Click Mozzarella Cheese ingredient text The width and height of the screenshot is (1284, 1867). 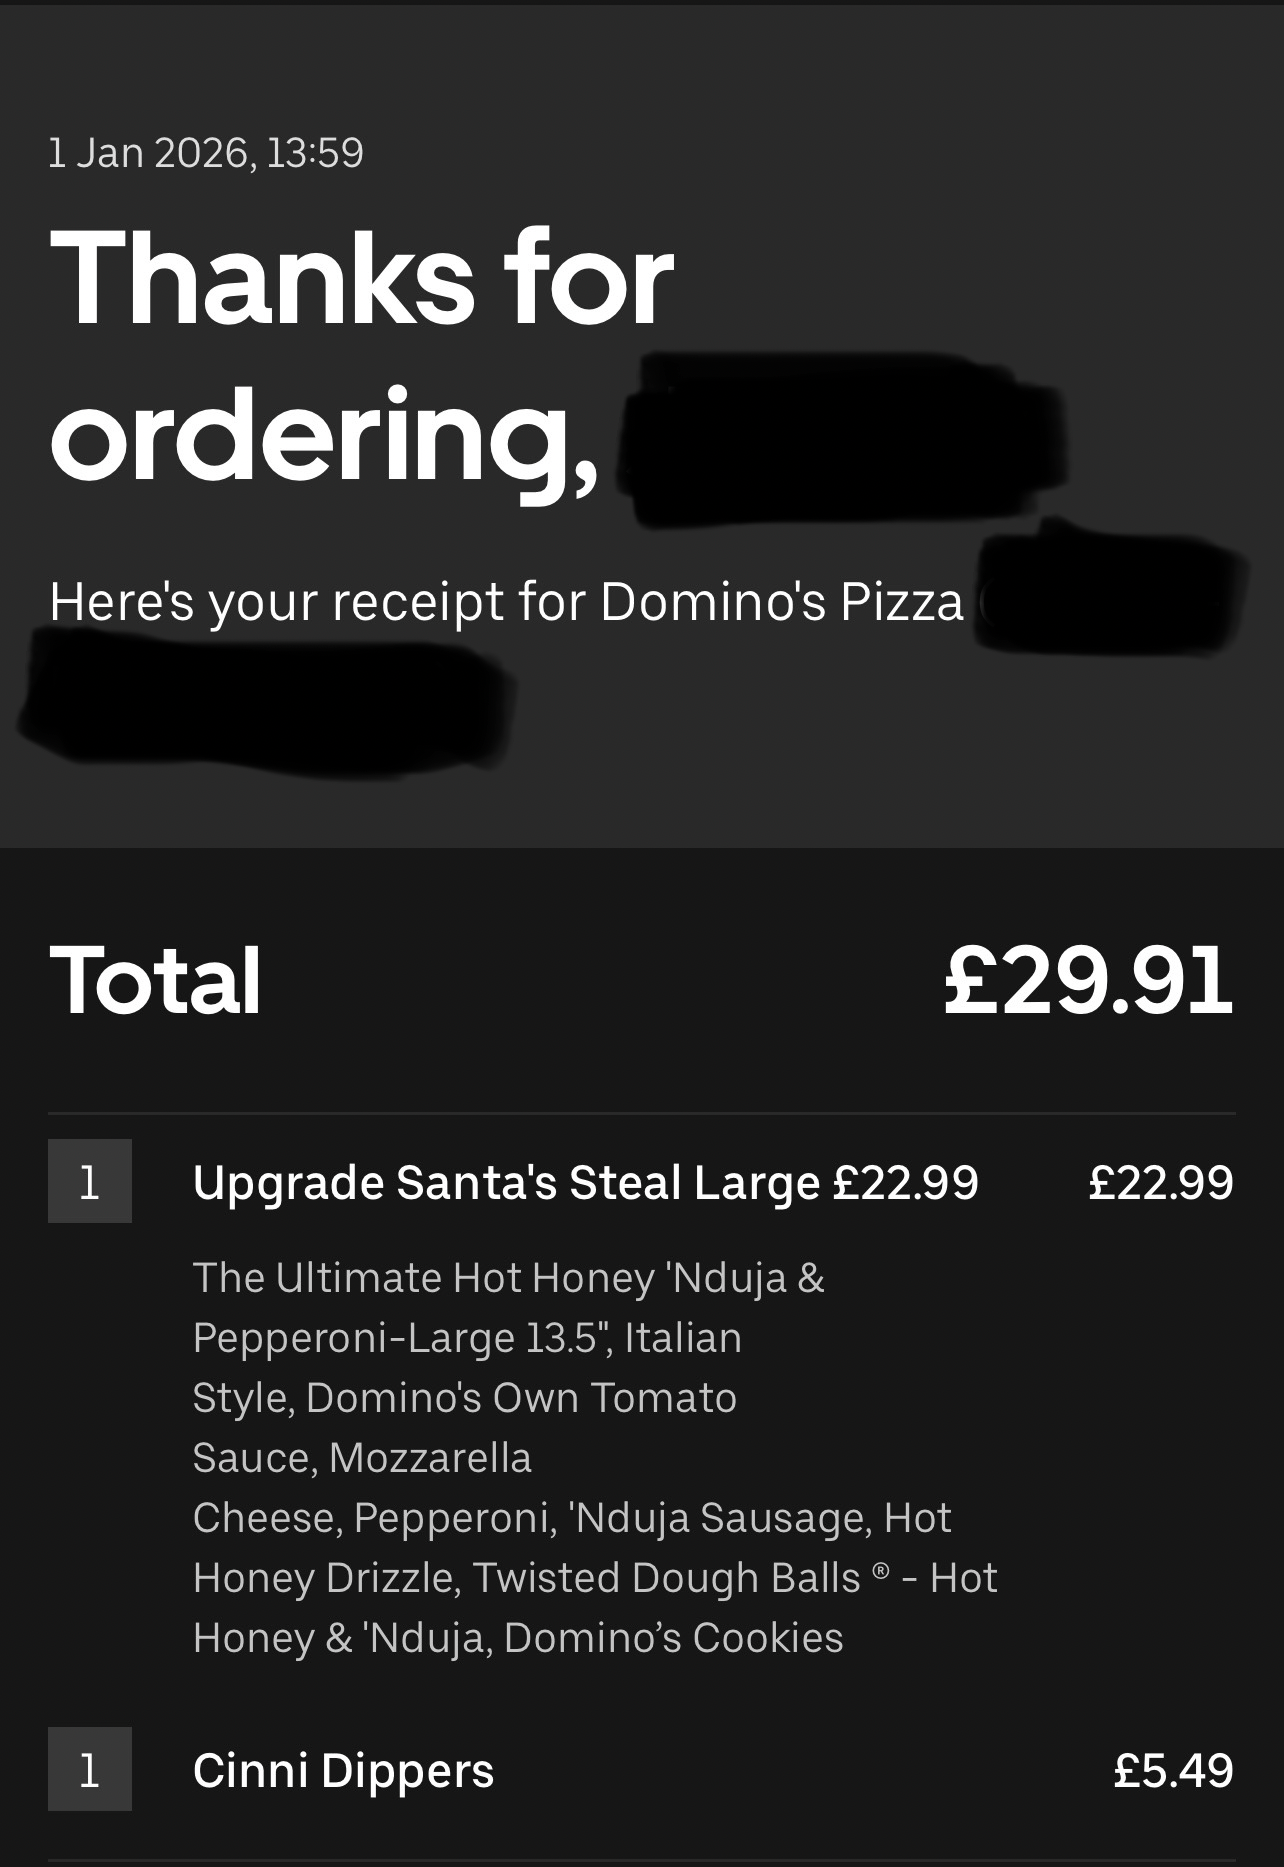362,1487
